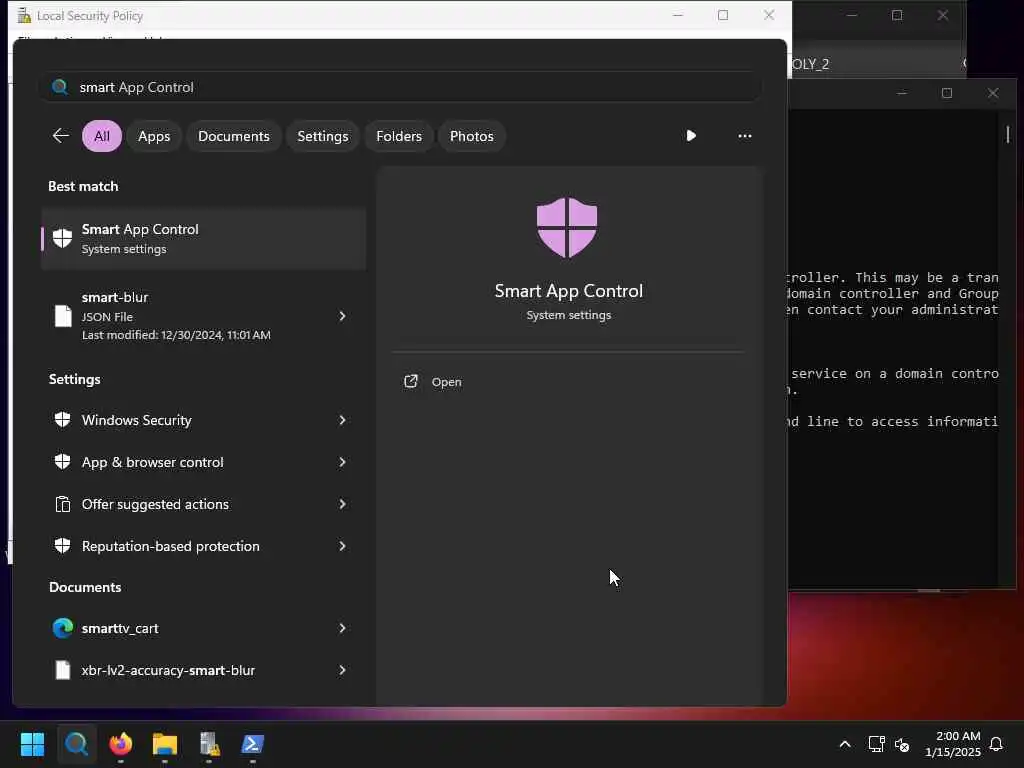Click the search text field containing smart App Control

[400, 87]
